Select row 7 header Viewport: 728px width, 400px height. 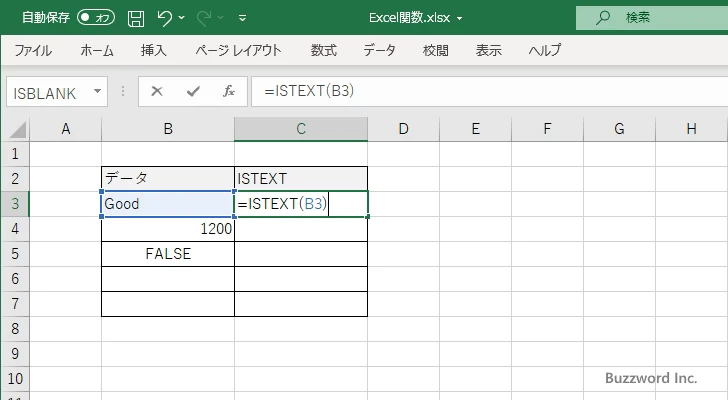(x=15, y=304)
